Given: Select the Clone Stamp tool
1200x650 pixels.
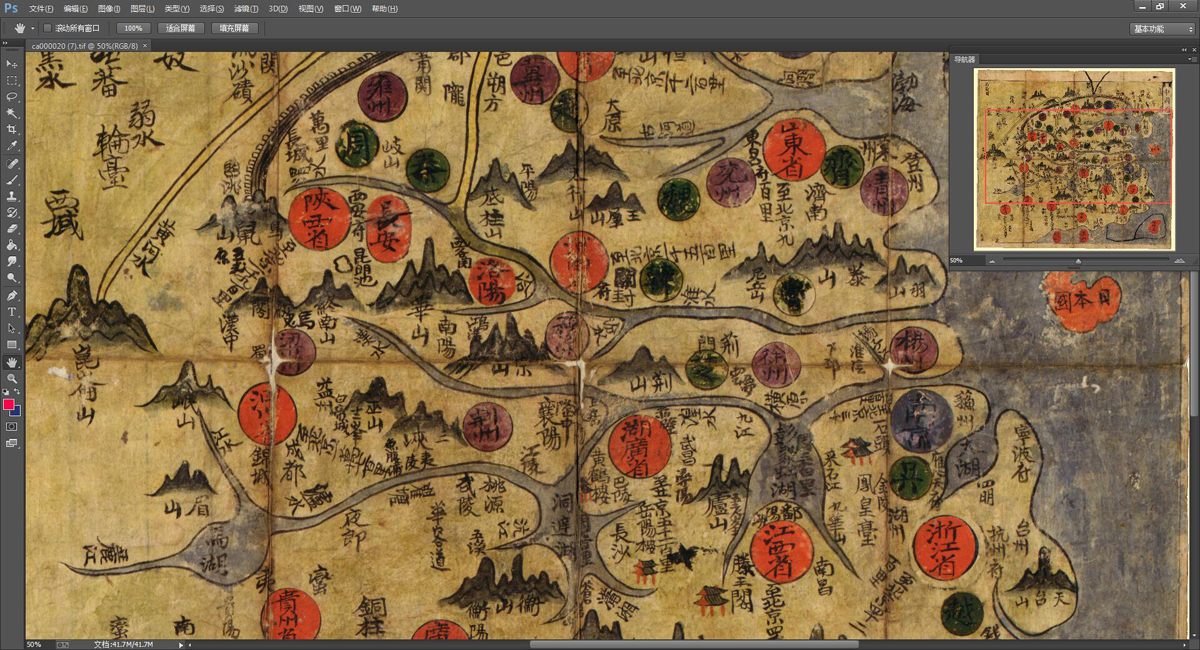Looking at the screenshot, I should click(x=12, y=196).
